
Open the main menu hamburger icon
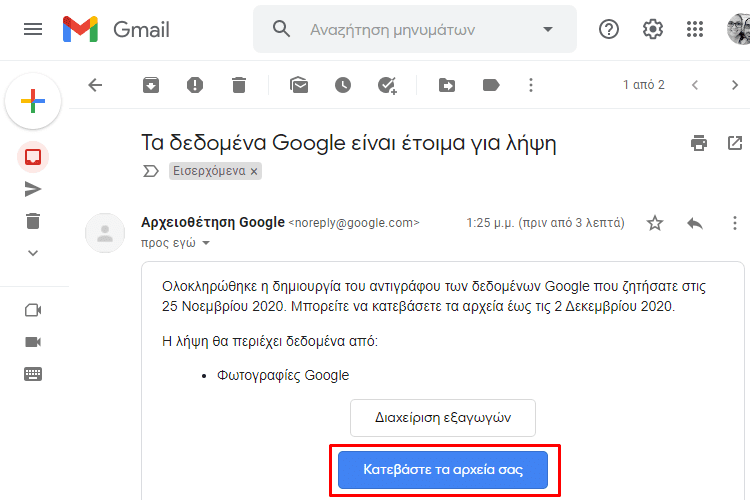pyautogui.click(x=33, y=29)
